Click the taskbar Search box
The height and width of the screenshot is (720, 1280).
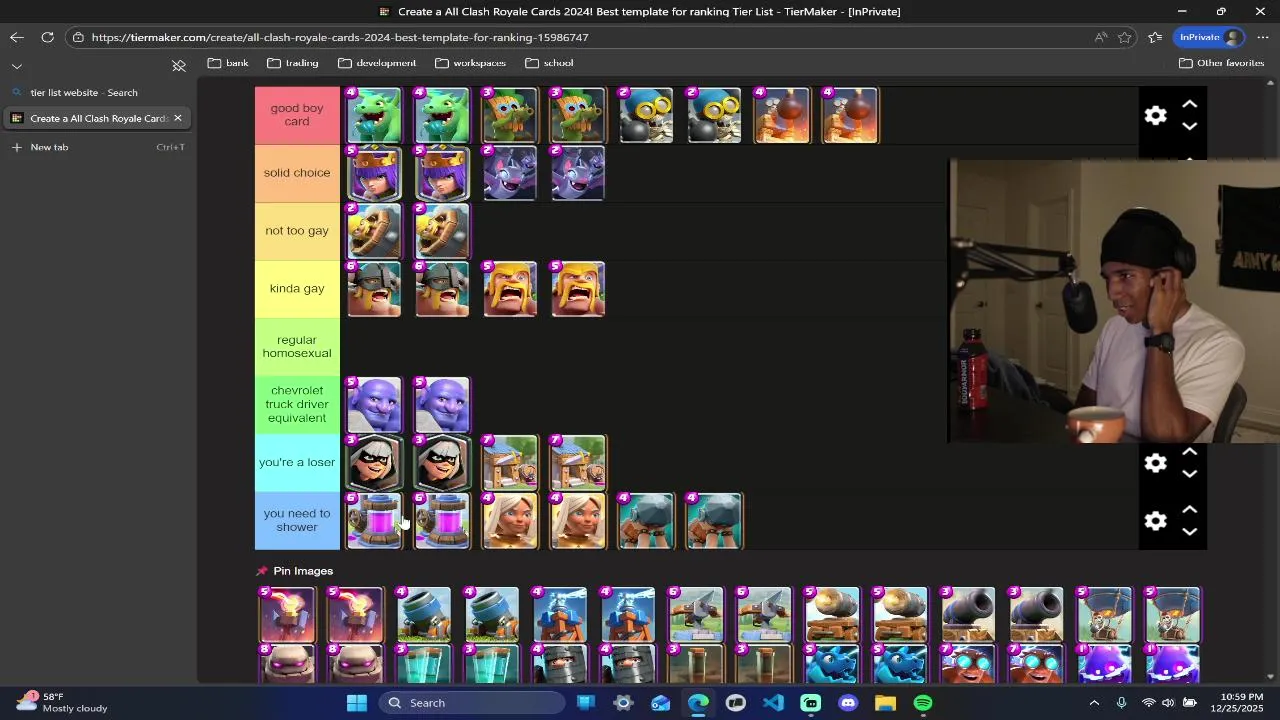tap(472, 703)
